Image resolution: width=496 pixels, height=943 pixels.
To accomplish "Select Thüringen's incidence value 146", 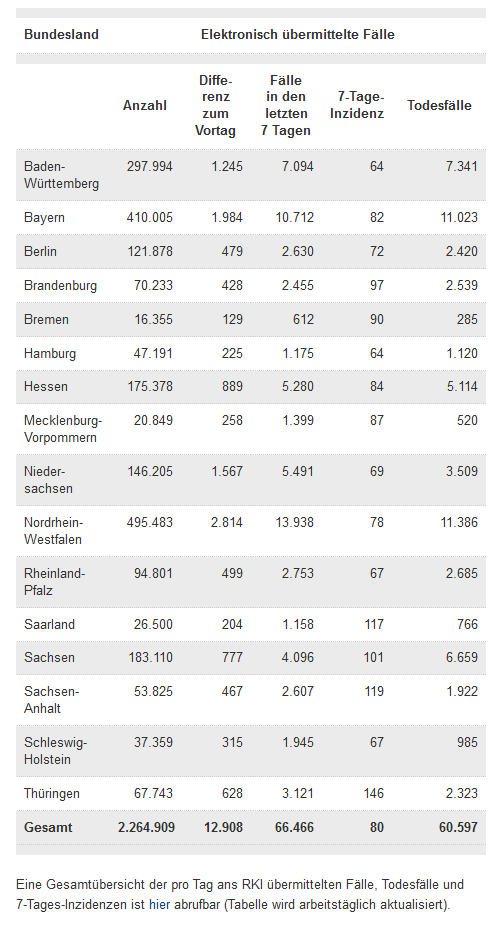I will coord(373,793).
